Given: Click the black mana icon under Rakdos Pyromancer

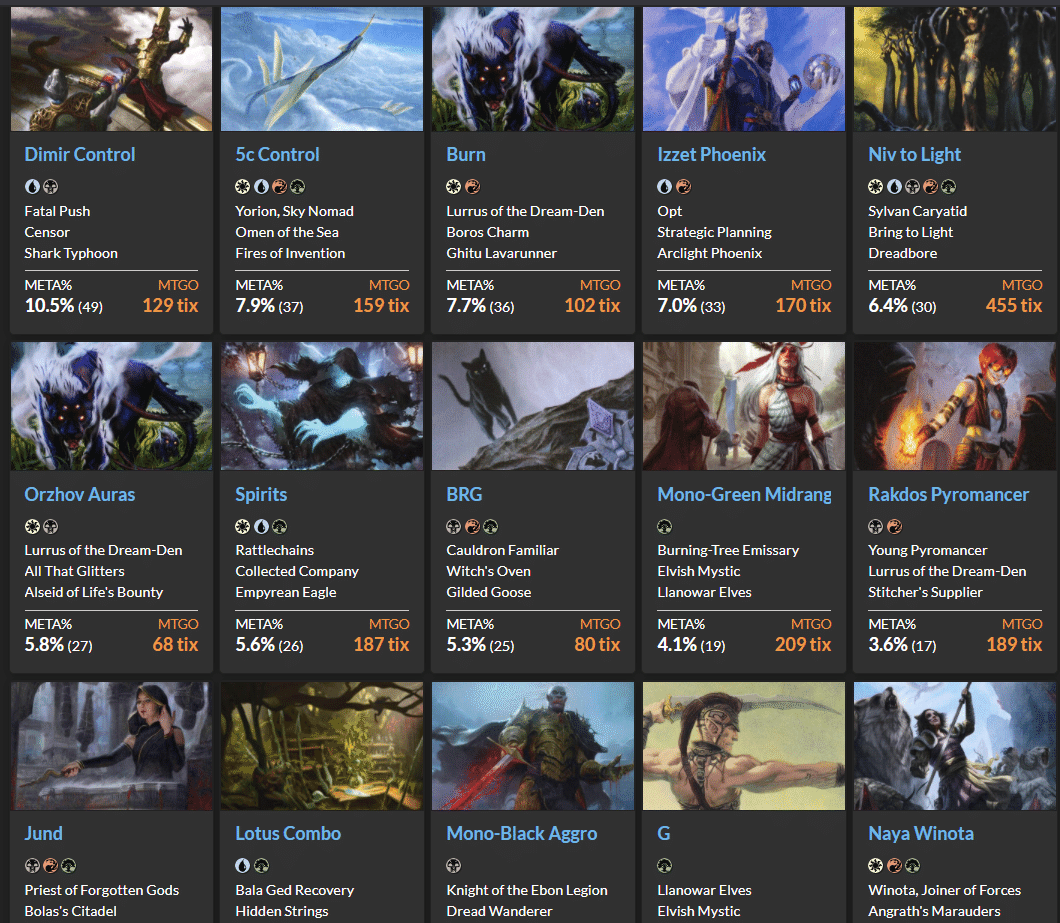Looking at the screenshot, I should coord(875,527).
